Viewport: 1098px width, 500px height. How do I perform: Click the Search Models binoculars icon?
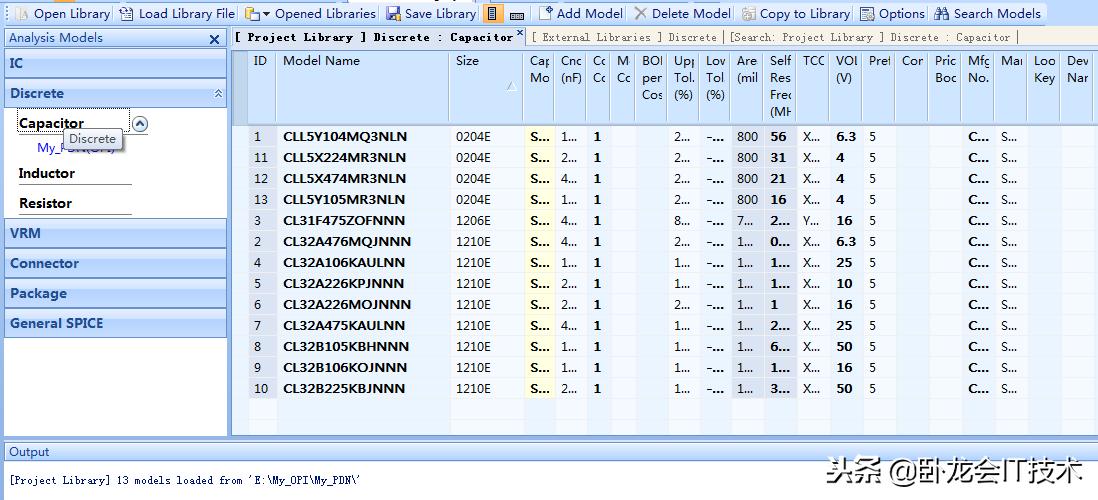tap(942, 14)
